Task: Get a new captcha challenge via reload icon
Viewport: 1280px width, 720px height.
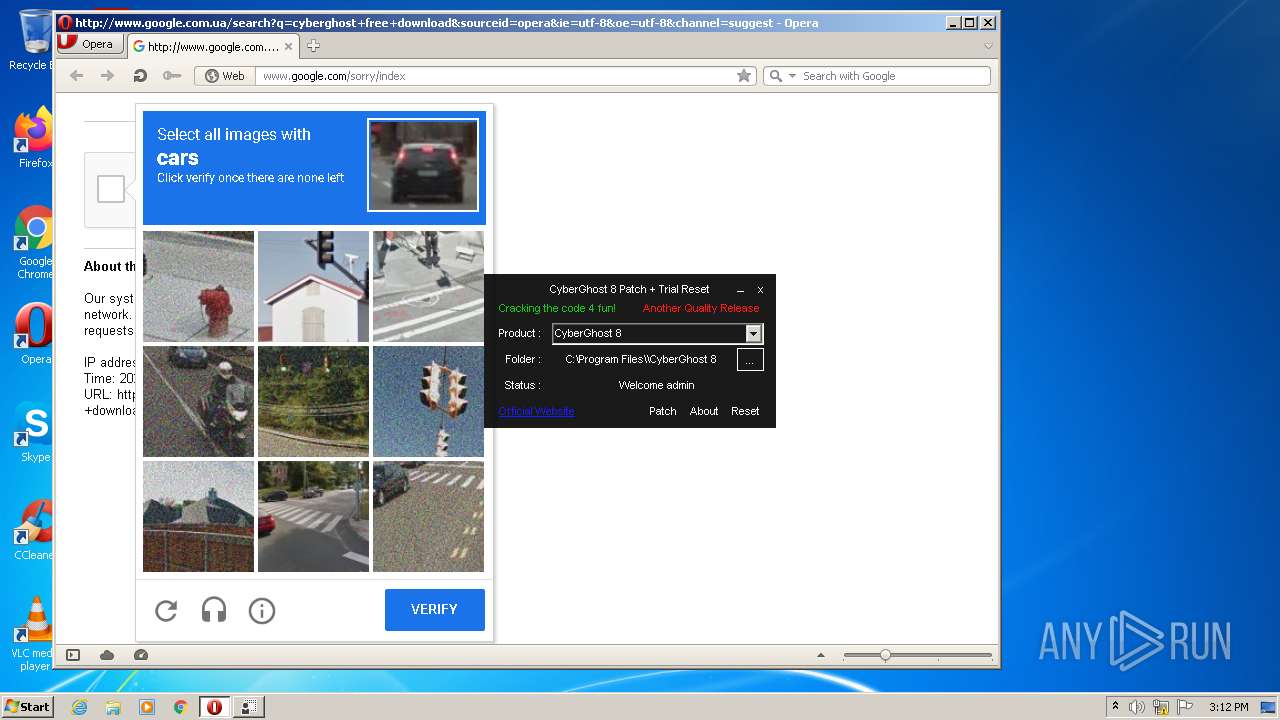Action: pyautogui.click(x=166, y=610)
